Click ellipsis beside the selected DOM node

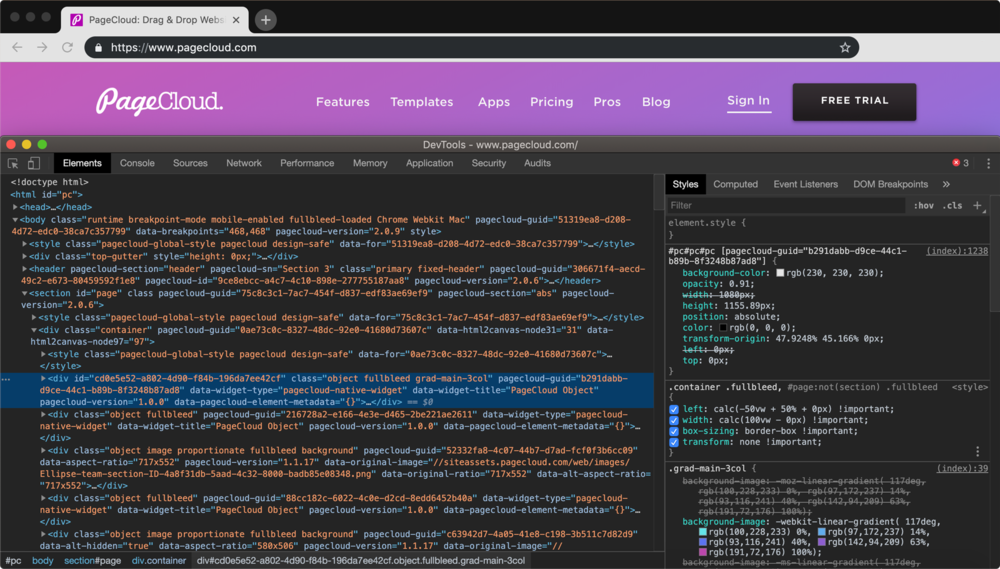click(6, 379)
